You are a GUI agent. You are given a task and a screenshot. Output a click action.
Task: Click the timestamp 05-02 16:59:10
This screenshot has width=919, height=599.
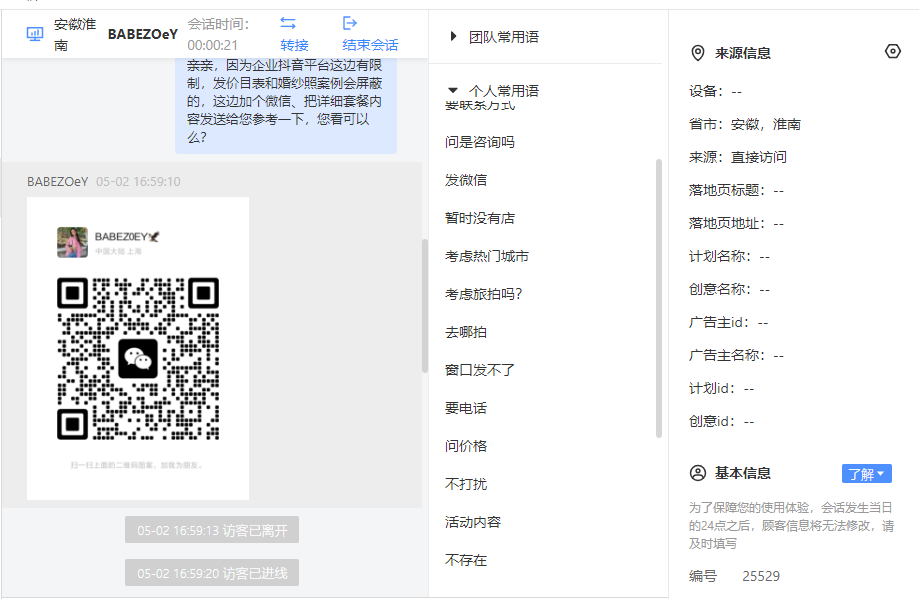(138, 182)
